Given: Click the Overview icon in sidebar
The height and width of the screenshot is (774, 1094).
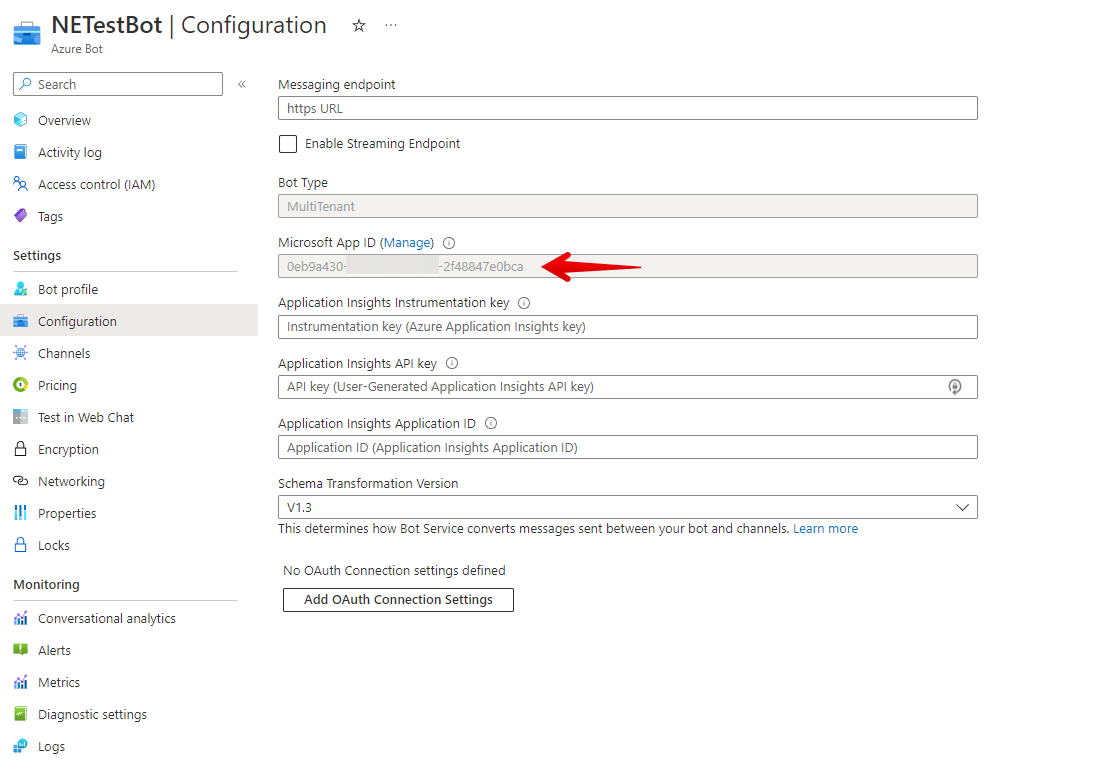Looking at the screenshot, I should (x=21, y=120).
